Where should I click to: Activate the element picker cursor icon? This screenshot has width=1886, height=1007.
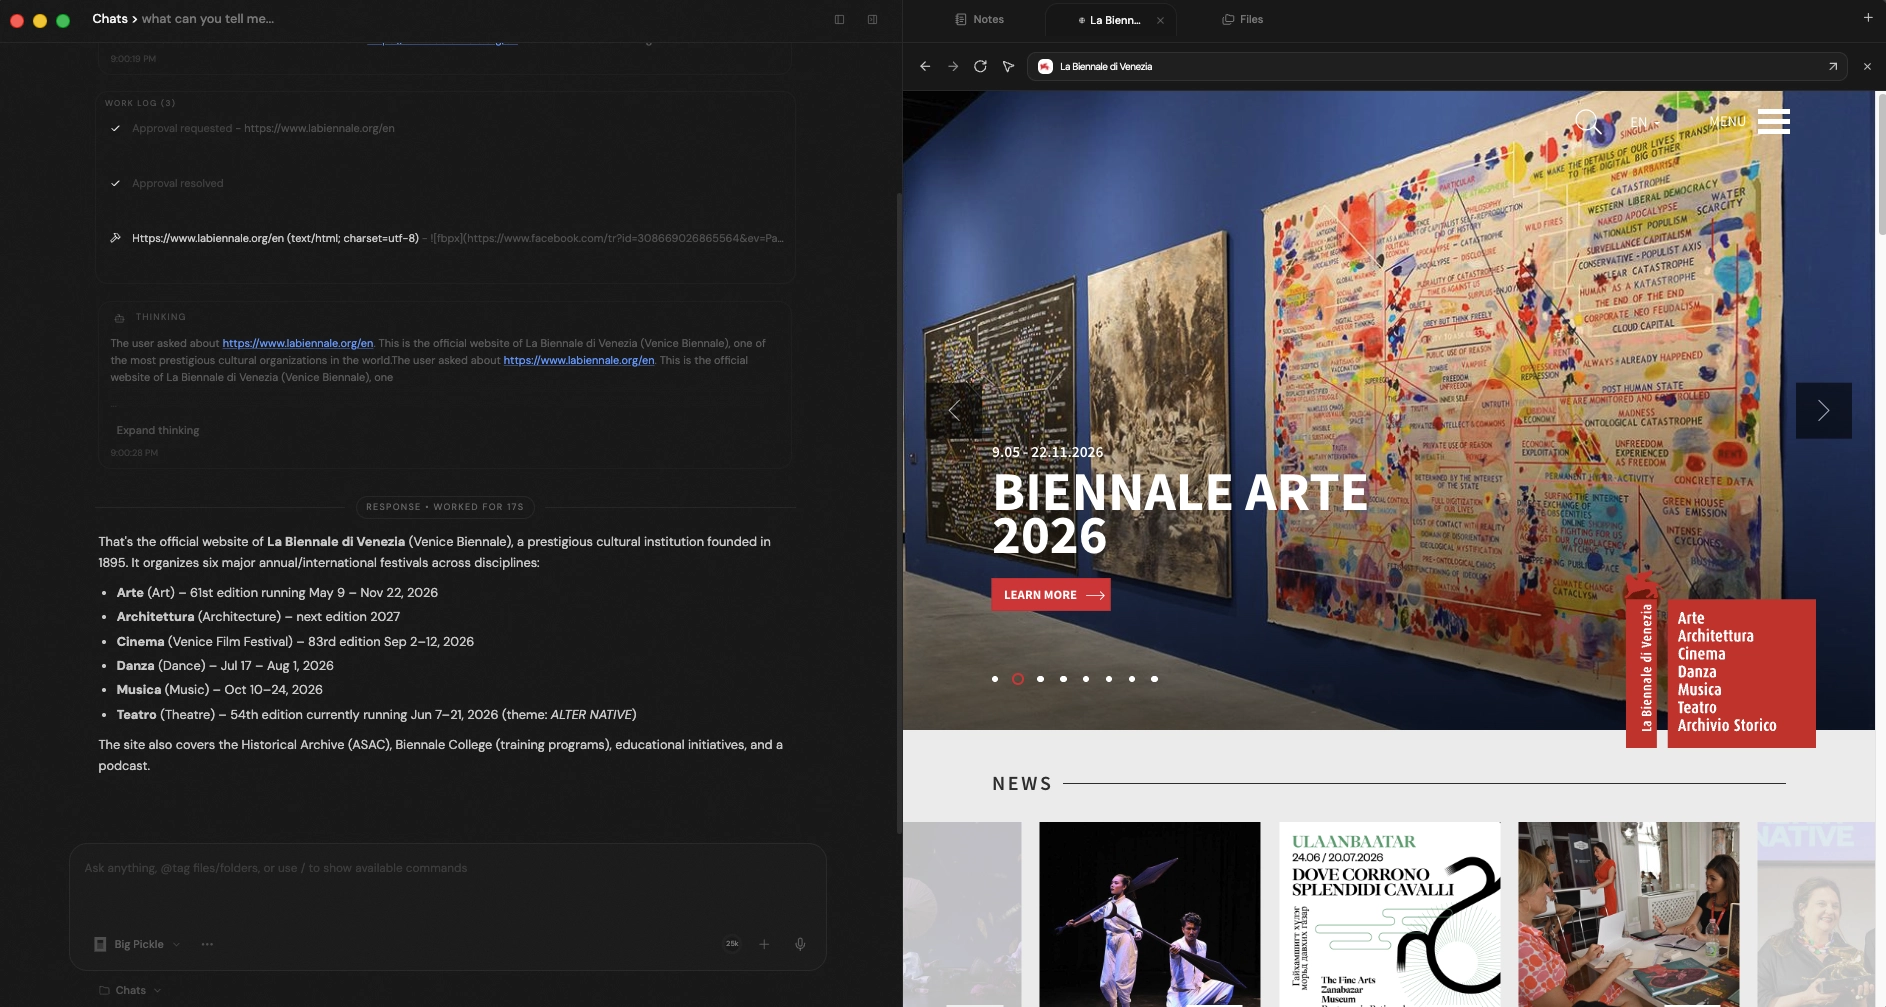click(x=1008, y=66)
